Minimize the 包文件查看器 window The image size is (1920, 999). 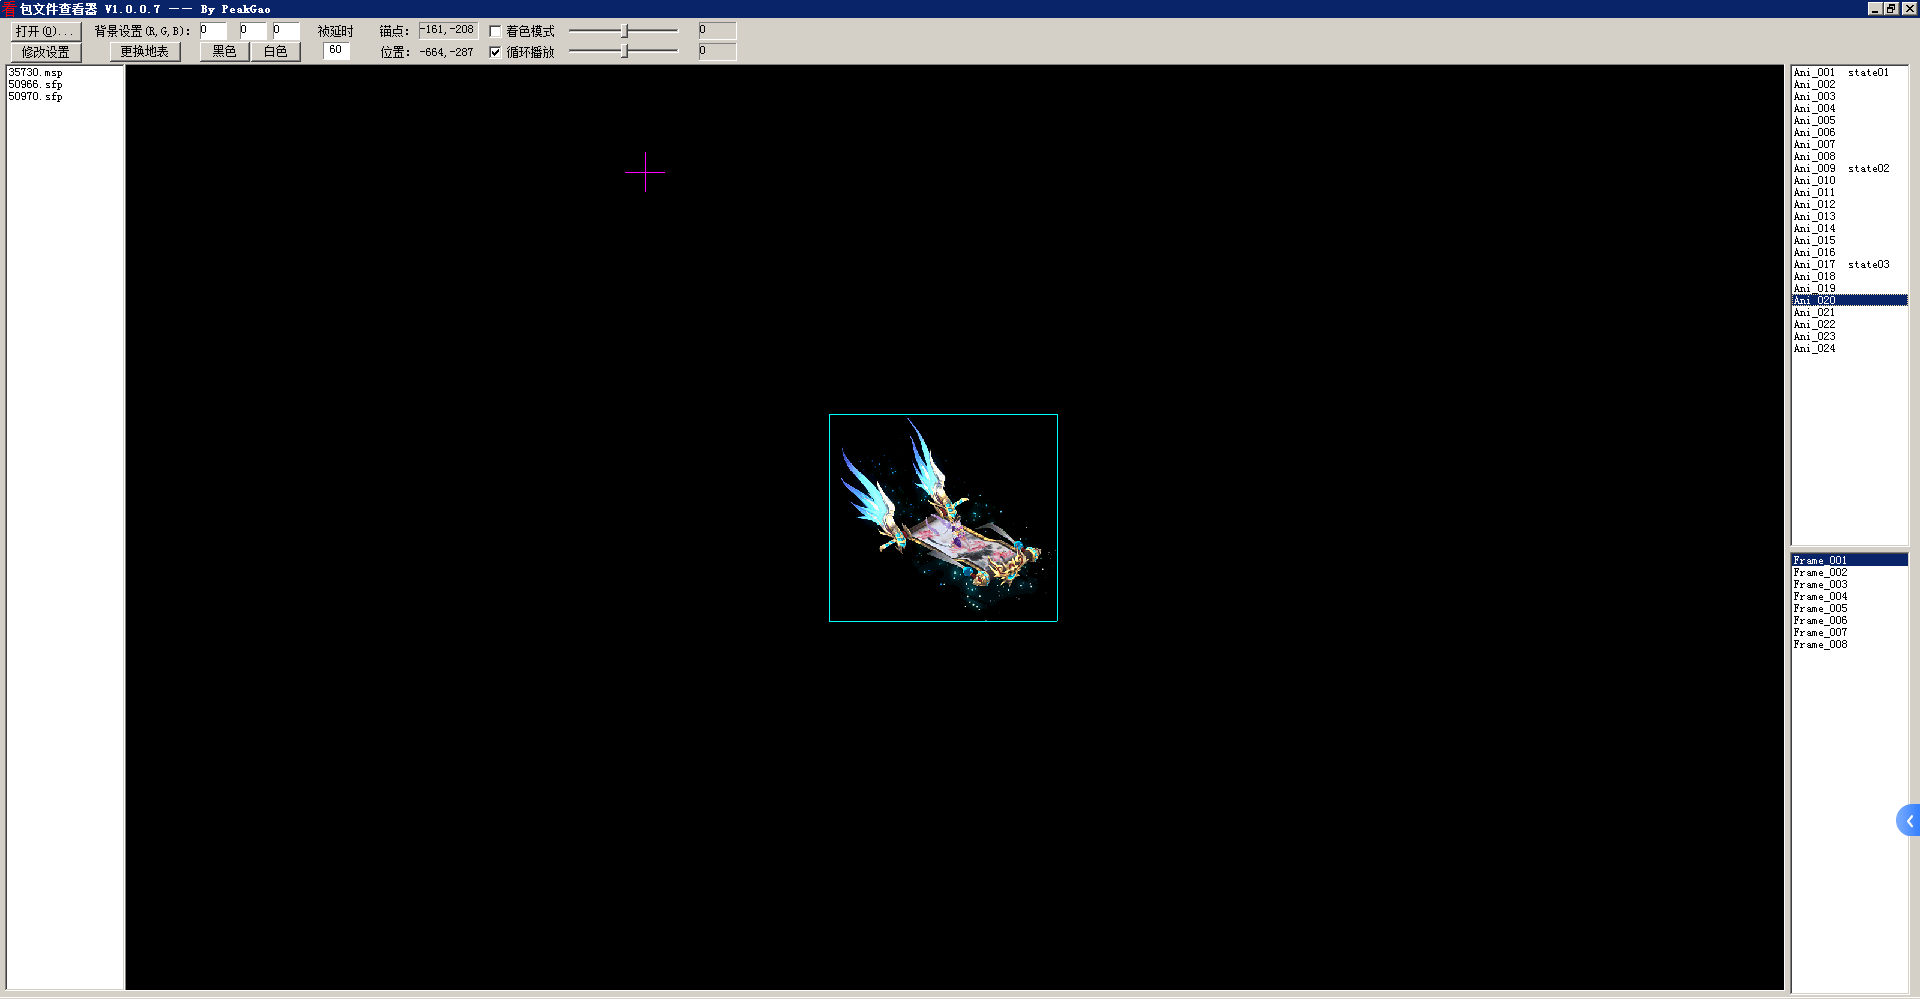[x=1875, y=9]
